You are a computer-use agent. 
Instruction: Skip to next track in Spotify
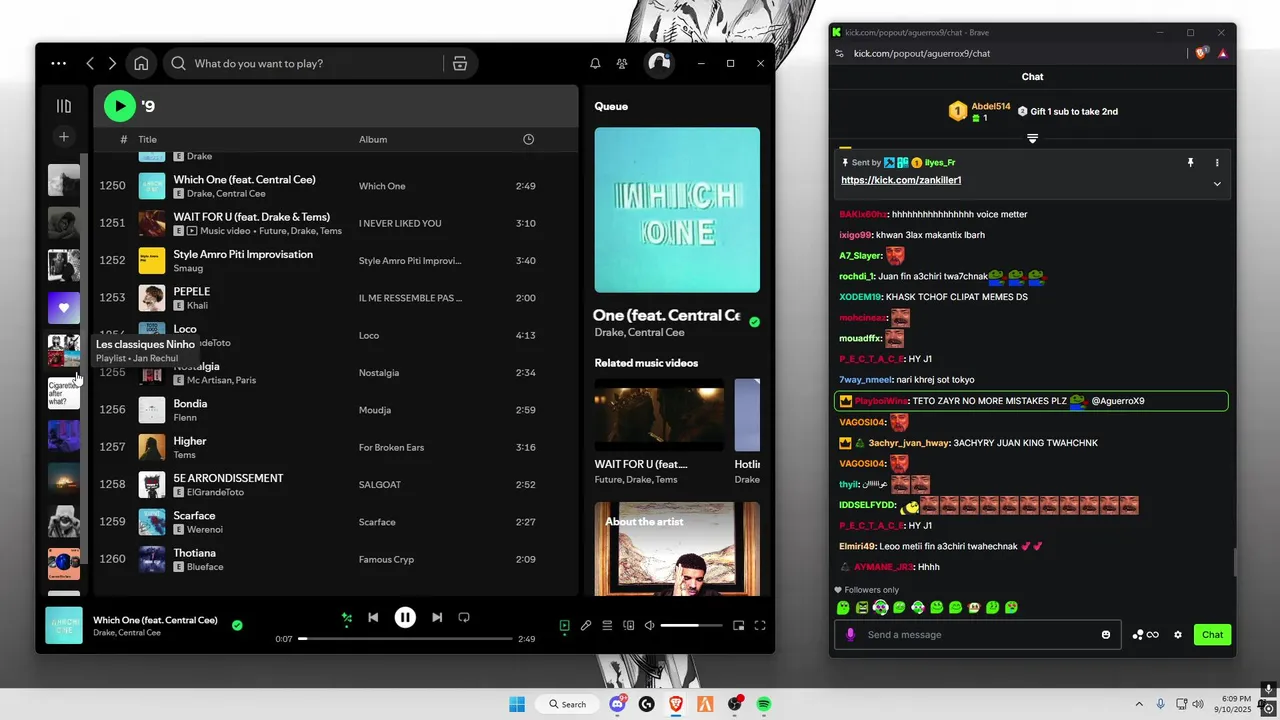pyautogui.click(x=437, y=618)
